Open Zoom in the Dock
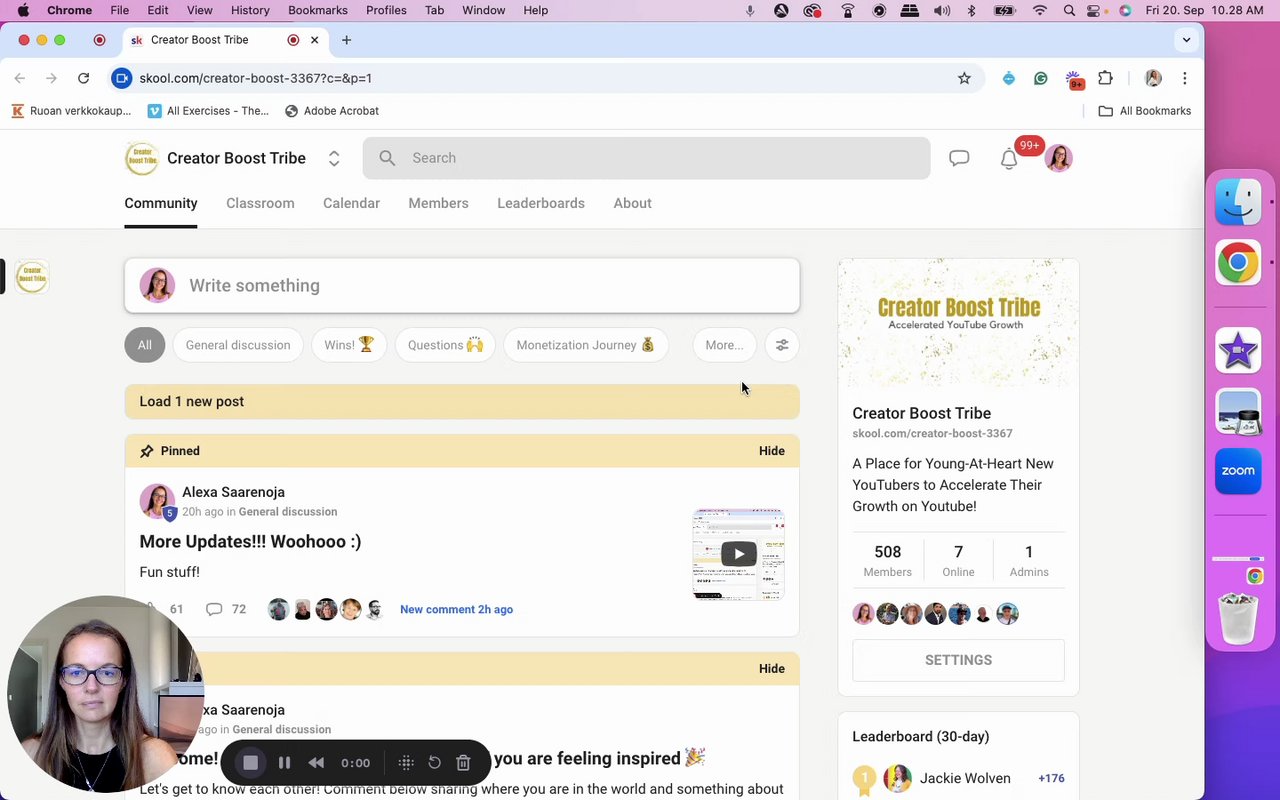The image size is (1280, 800). point(1238,471)
